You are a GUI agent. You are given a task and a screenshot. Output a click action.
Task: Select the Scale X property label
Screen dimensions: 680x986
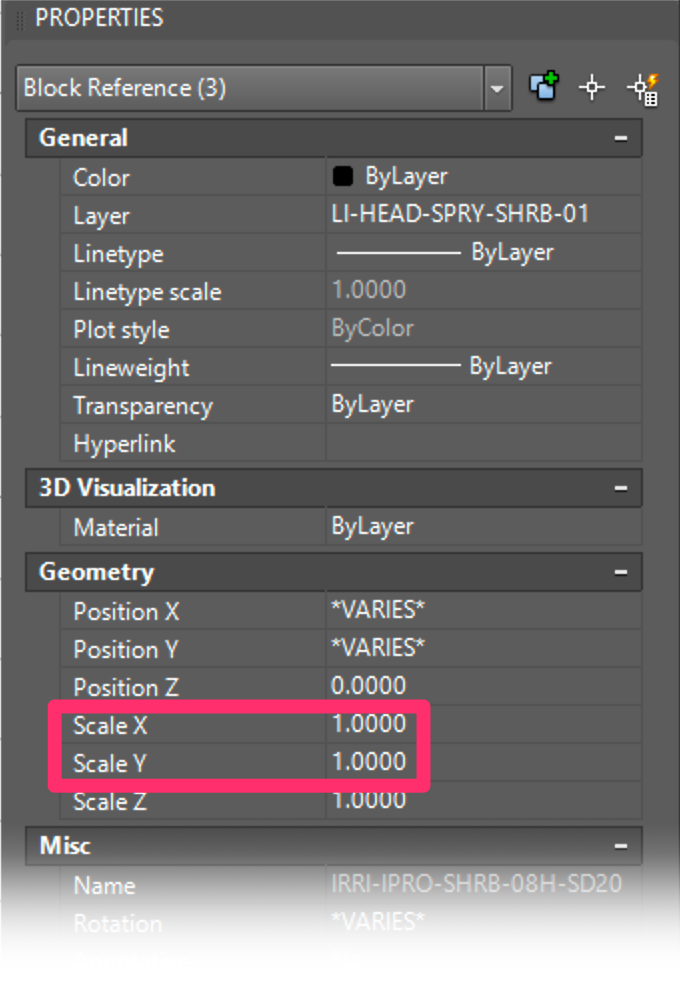click(x=110, y=726)
